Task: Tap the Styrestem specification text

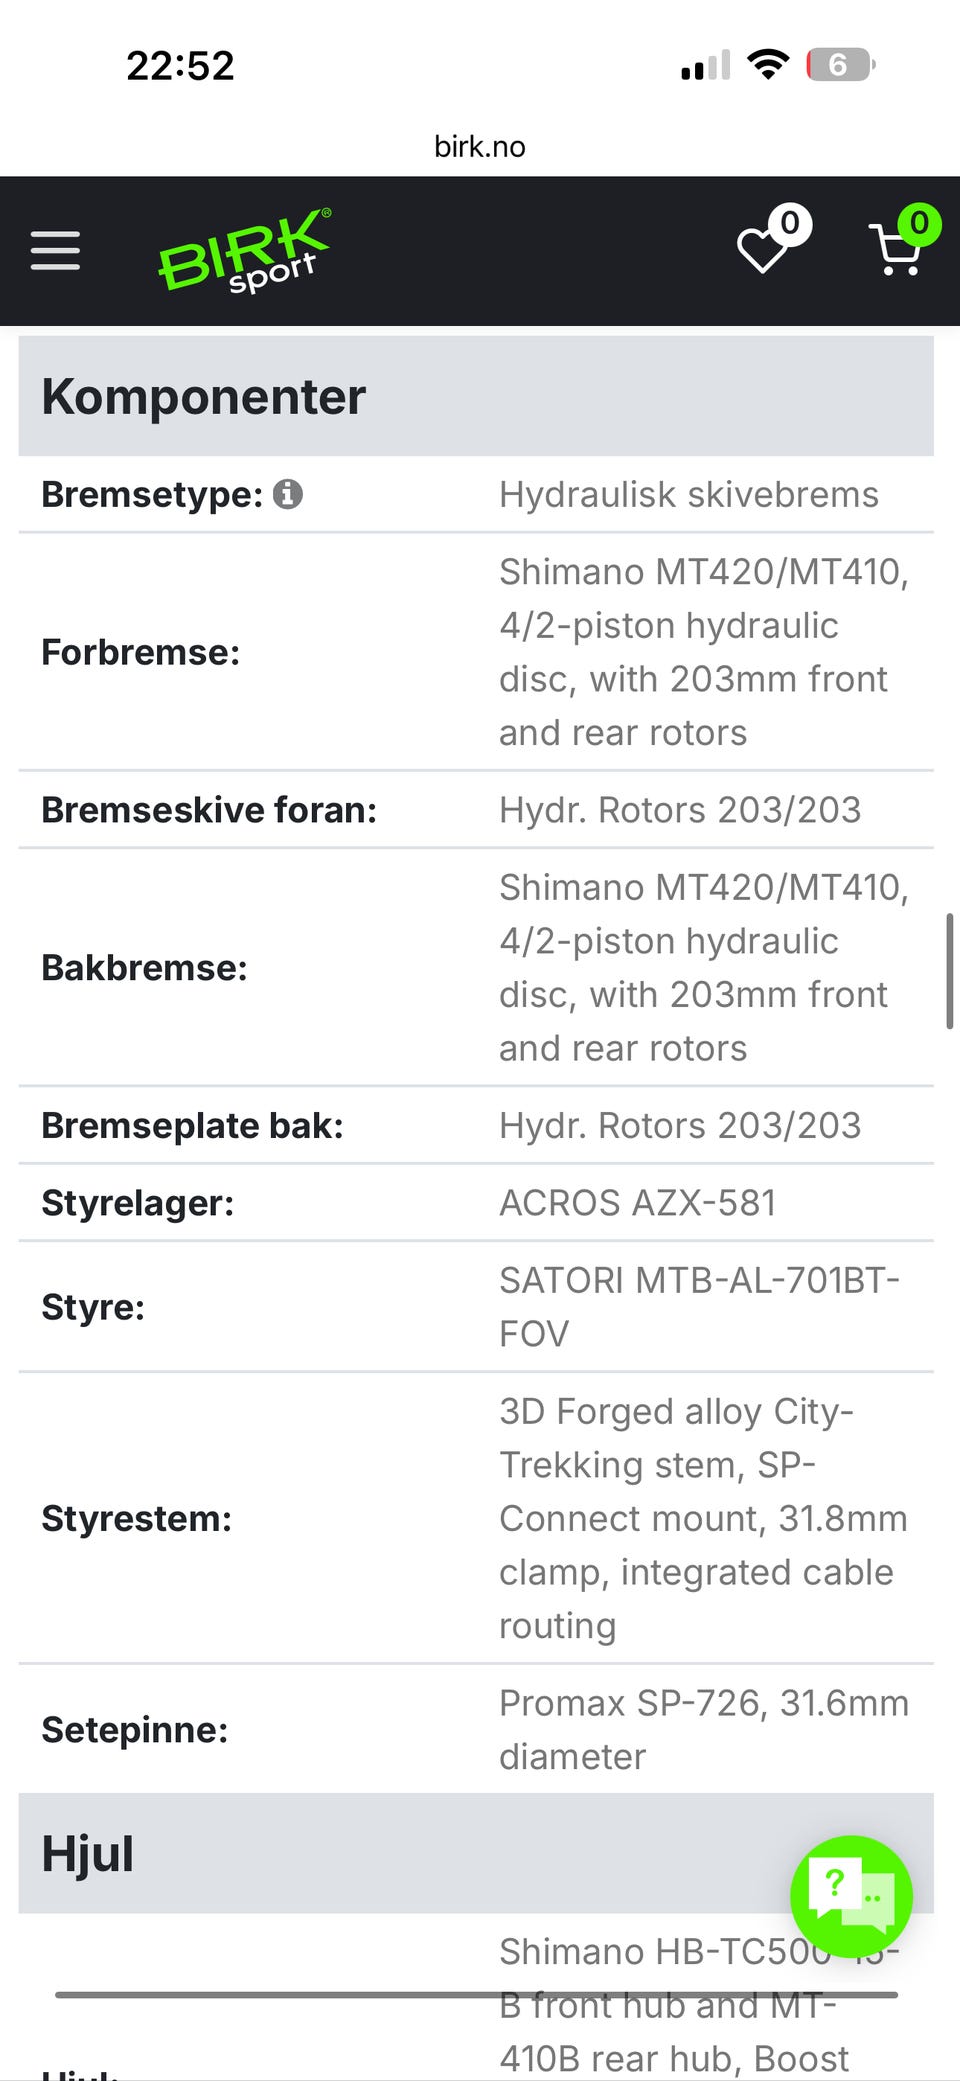Action: pos(704,1518)
